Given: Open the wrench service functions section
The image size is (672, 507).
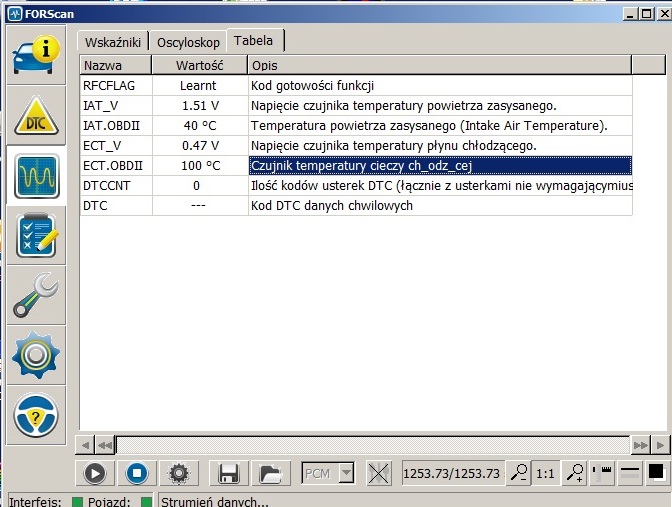Looking at the screenshot, I should [x=36, y=295].
